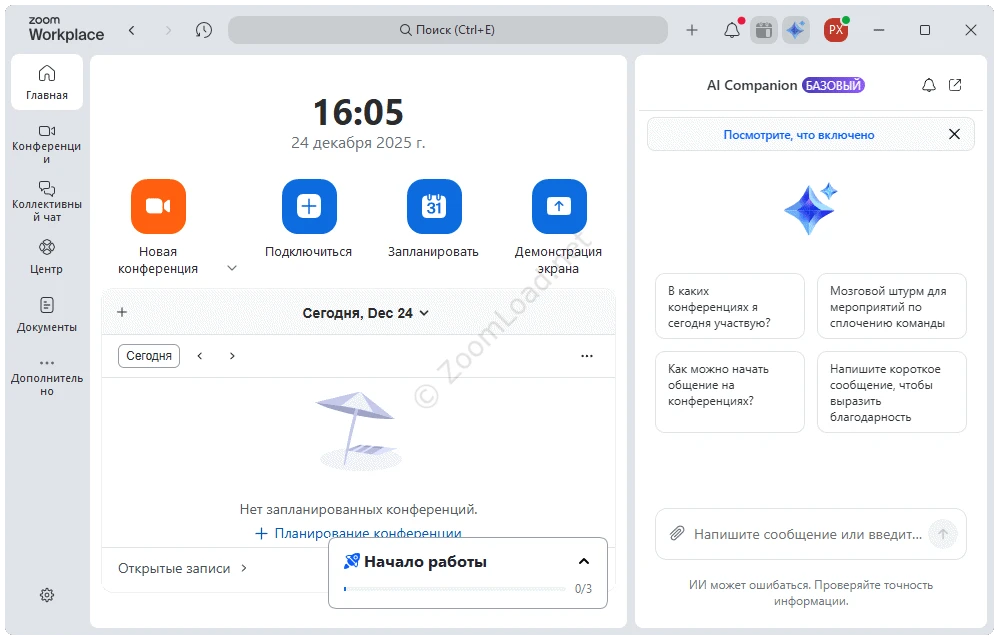The width and height of the screenshot is (1000, 640).
Task: Pop out AI Companion panel window
Action: [x=955, y=85]
